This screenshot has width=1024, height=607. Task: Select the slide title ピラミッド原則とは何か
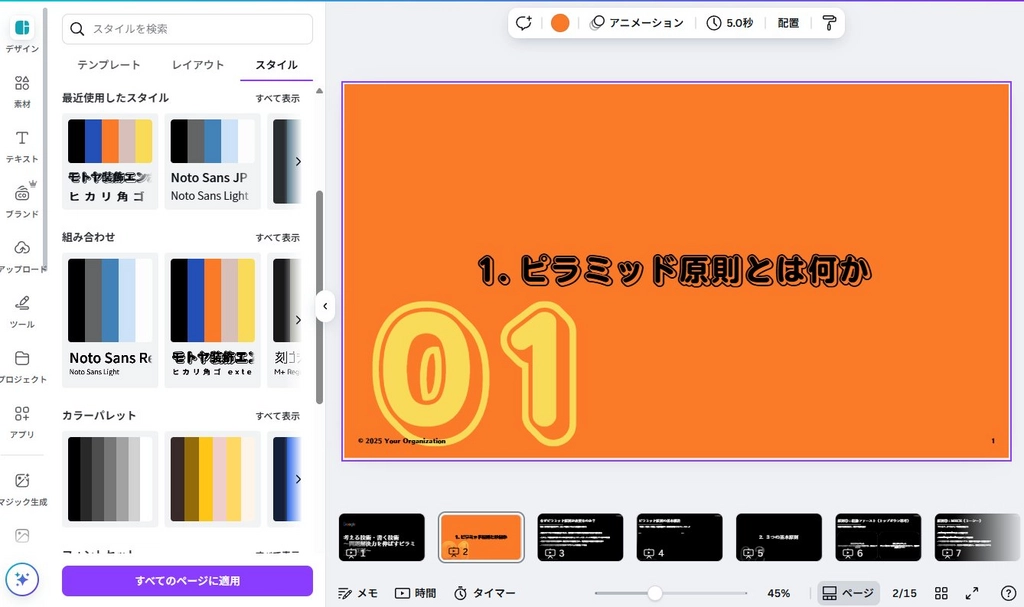[674, 271]
